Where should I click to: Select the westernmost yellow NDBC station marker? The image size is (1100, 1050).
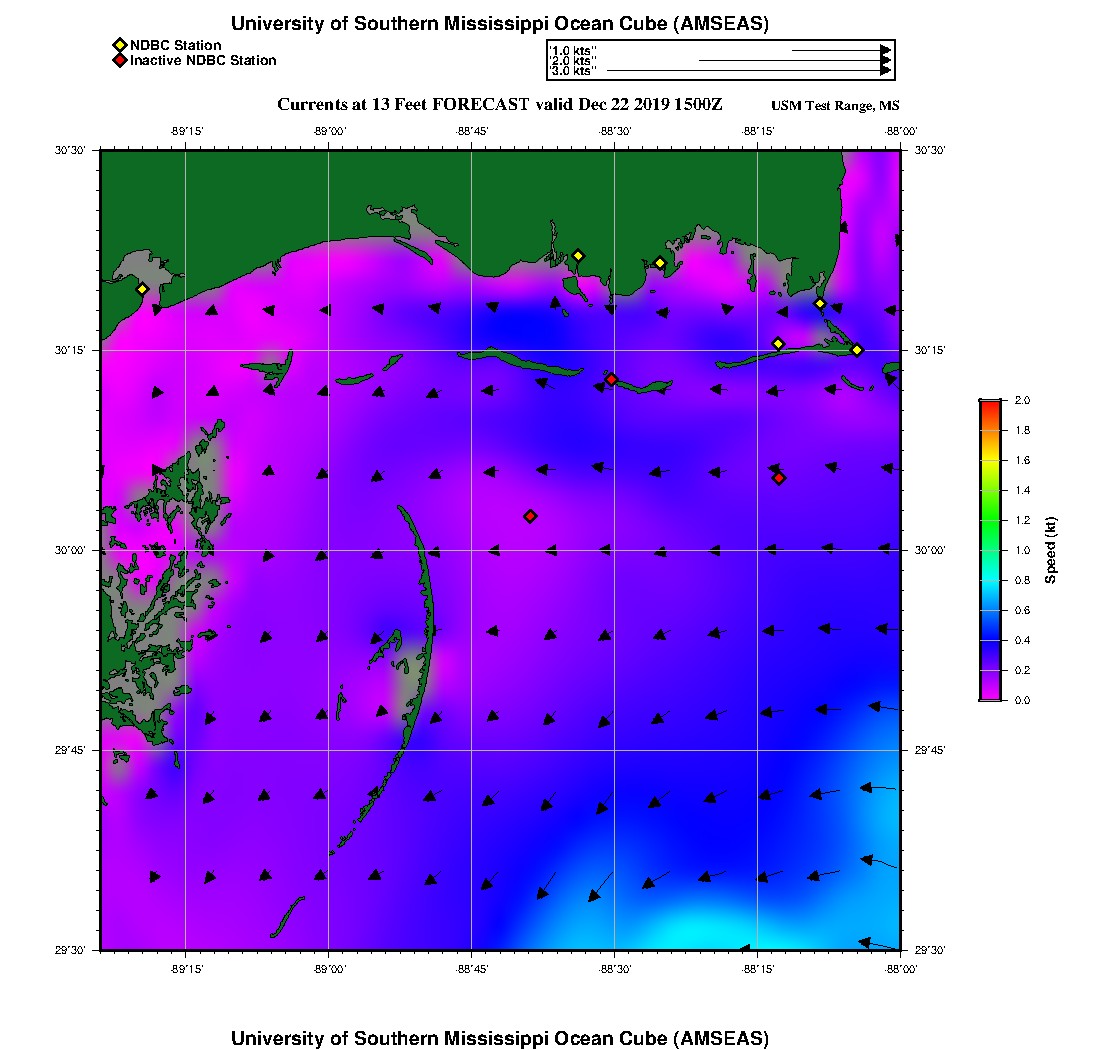click(142, 289)
